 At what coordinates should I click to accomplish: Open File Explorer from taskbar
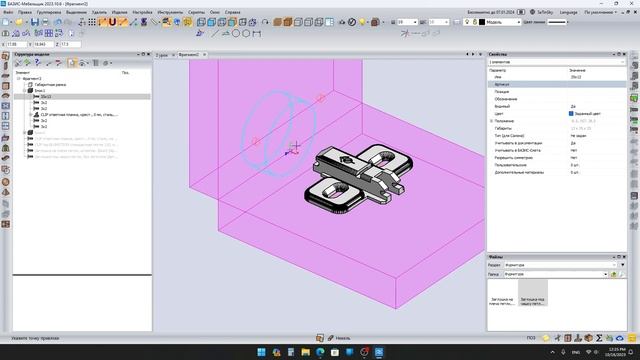click(x=305, y=352)
